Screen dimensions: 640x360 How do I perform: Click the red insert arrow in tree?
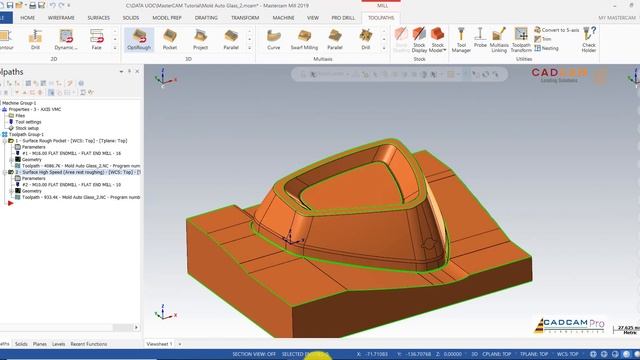(10, 203)
